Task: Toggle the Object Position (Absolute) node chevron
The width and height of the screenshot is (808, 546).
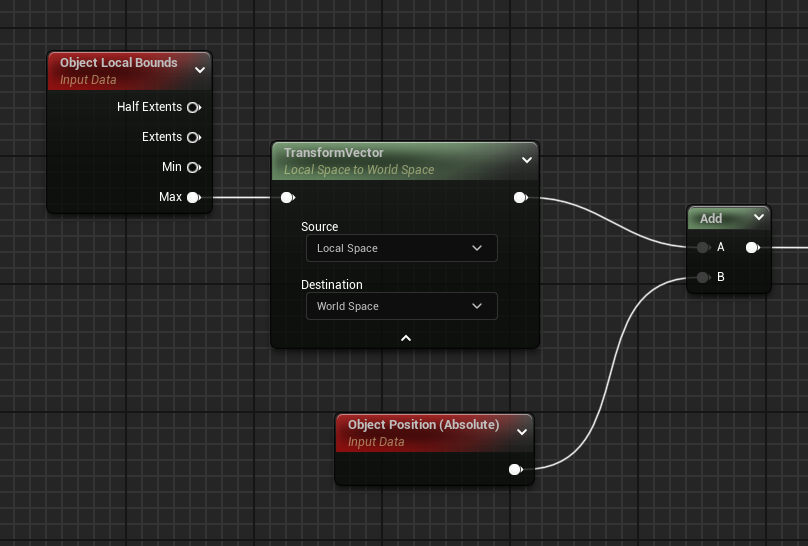Action: pos(521,432)
